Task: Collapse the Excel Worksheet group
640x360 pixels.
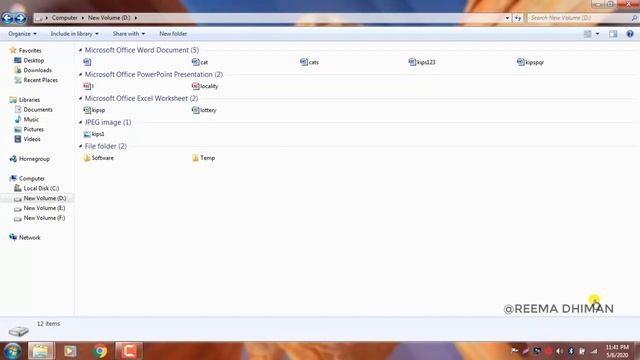Action: point(80,98)
